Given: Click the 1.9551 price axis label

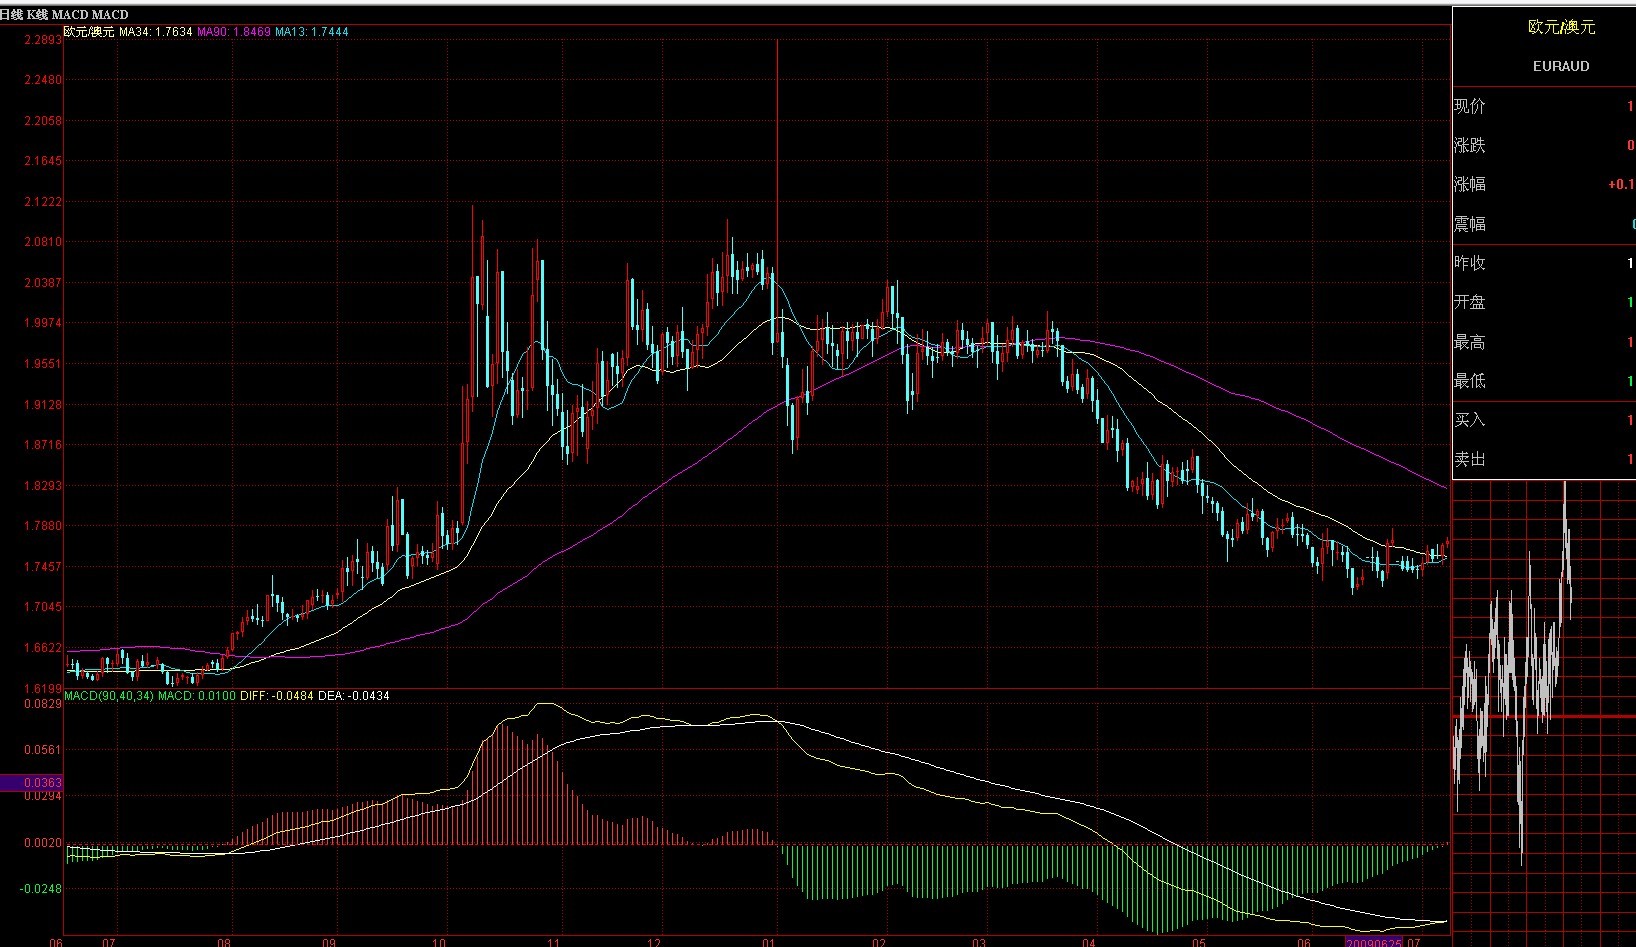Looking at the screenshot, I should [43, 364].
